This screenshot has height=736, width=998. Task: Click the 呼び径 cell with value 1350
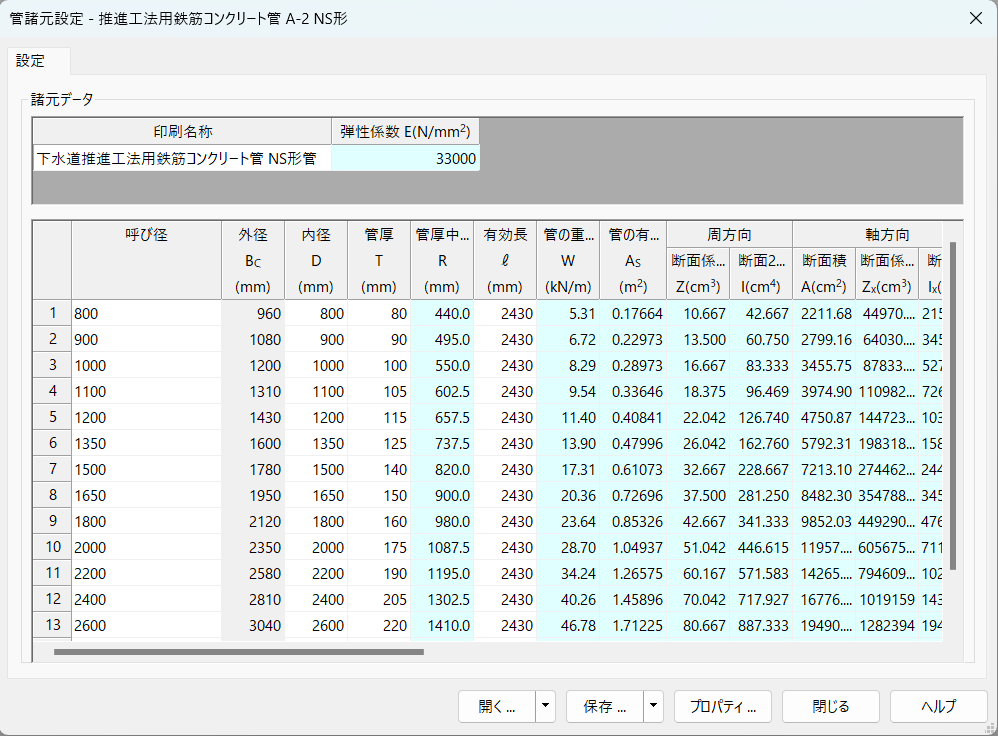click(146, 443)
